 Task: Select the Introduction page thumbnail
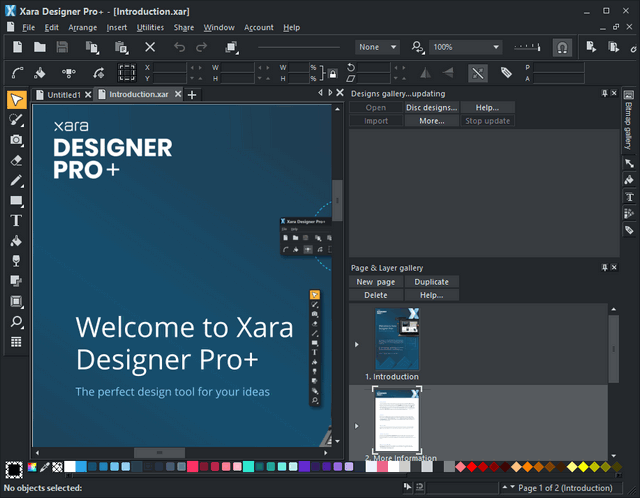[x=397, y=339]
